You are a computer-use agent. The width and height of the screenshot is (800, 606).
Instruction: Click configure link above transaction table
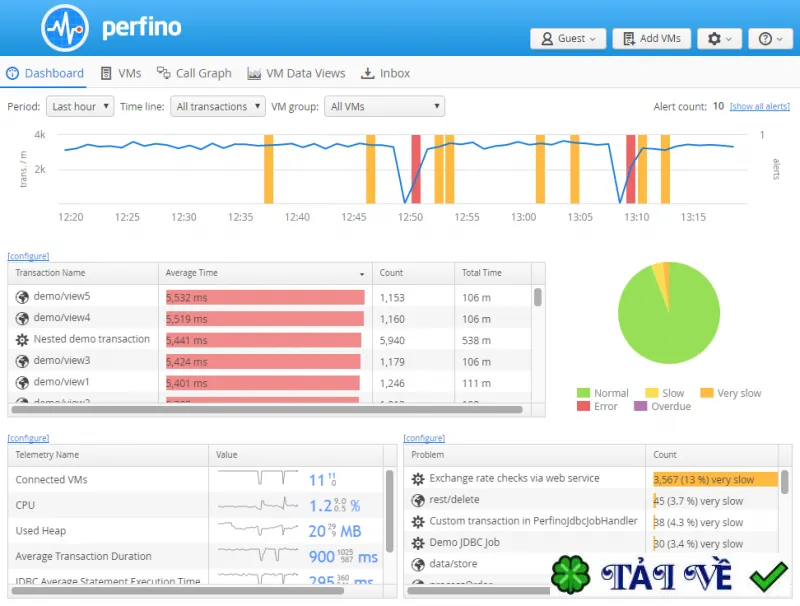pos(28,256)
